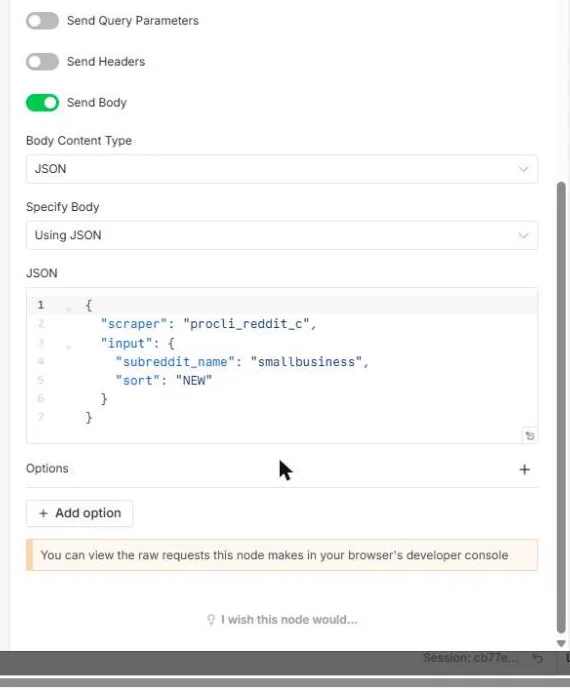
Task: Click the undo arrow icon beside Session label
Action: (537, 658)
